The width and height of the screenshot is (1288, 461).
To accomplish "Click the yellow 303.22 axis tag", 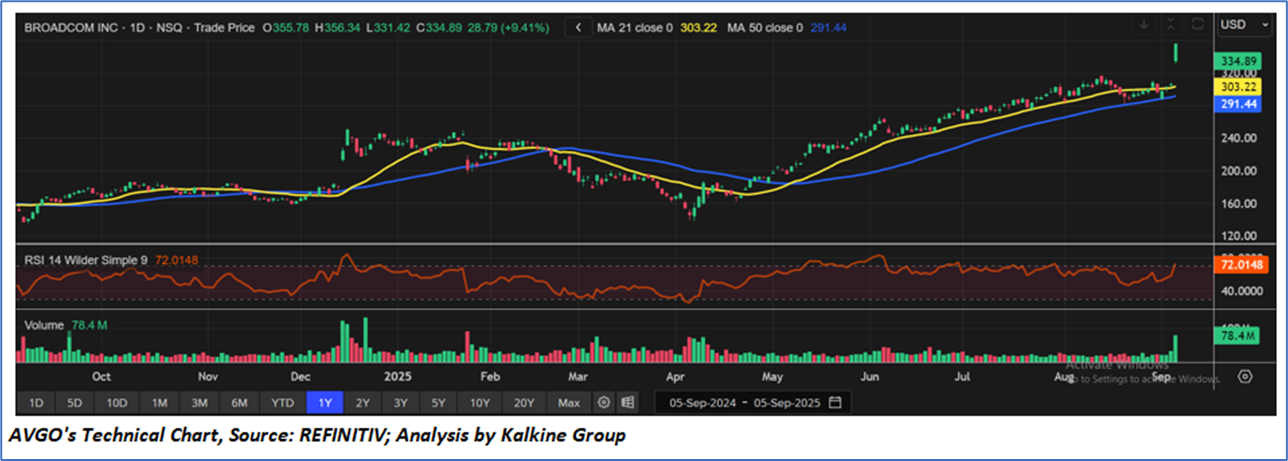I will point(1238,87).
